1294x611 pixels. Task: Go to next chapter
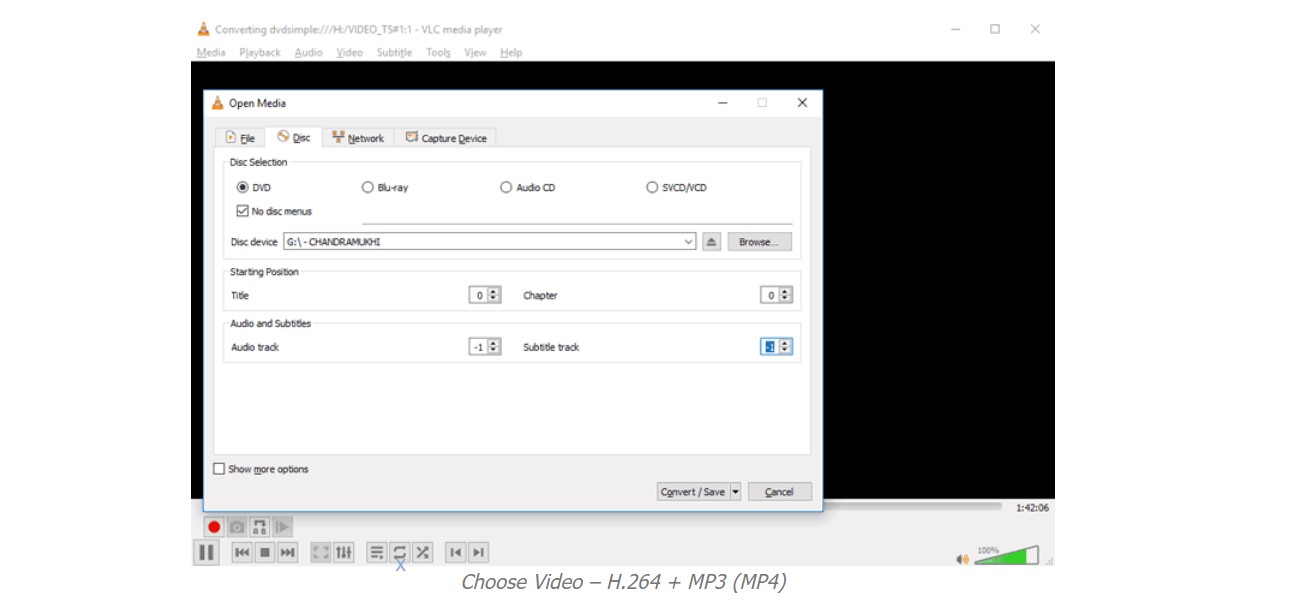click(x=479, y=552)
